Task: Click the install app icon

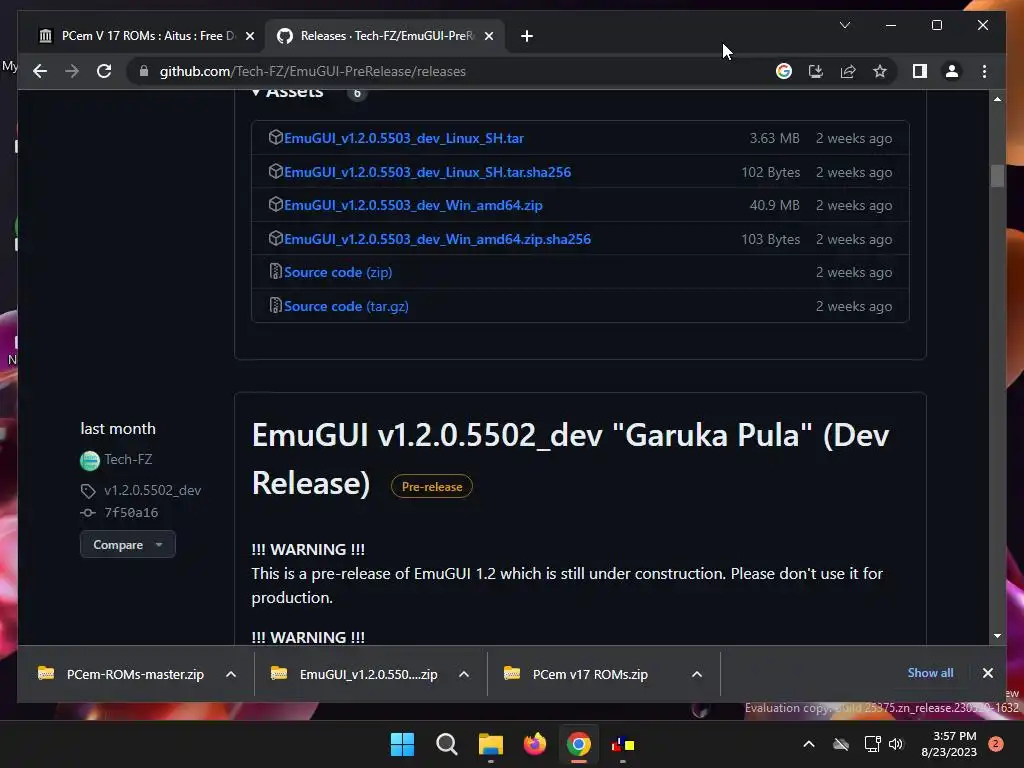Action: click(816, 71)
